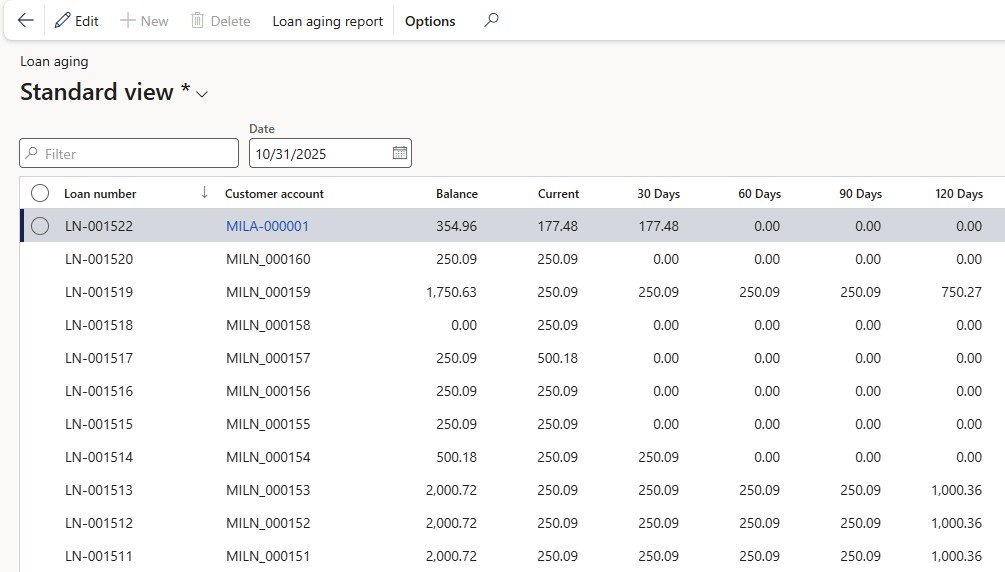Screen dimensions: 1005x572
Task: Sort by the Customer account column header
Action: [x=274, y=194]
